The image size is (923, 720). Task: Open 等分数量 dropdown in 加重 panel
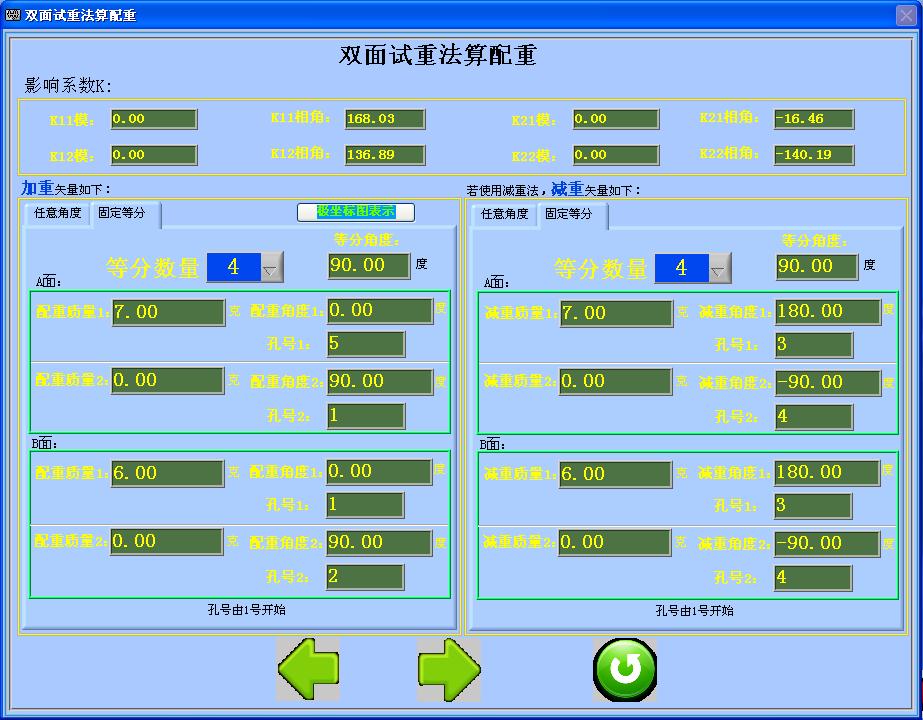point(271,268)
